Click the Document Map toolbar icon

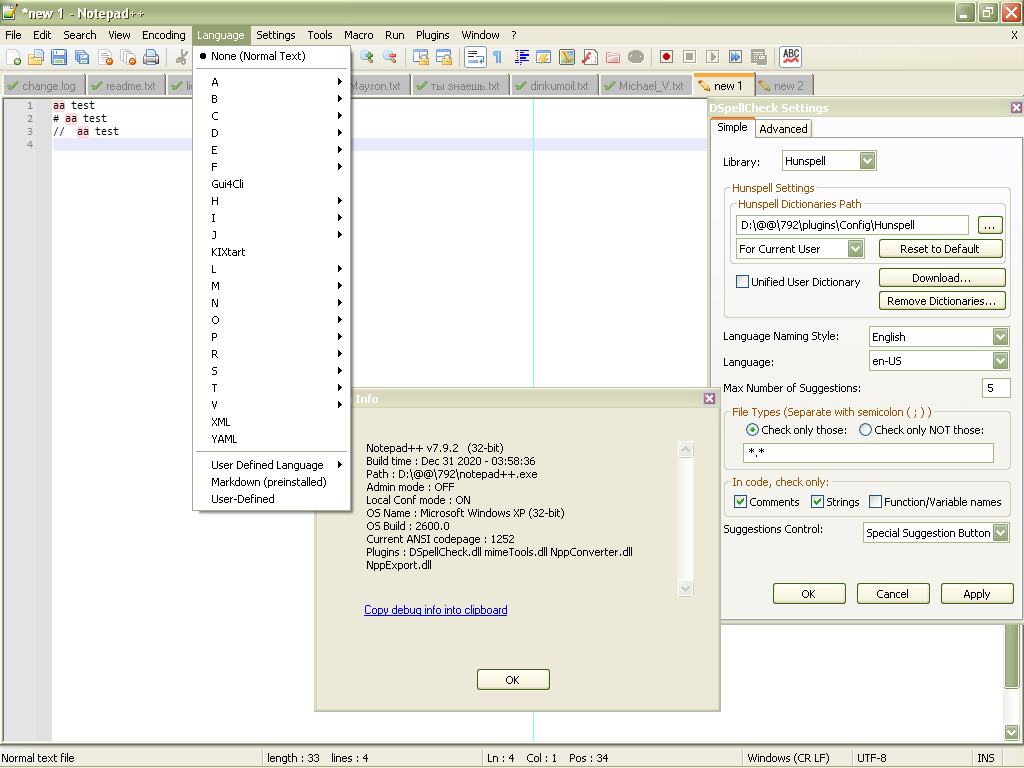pyautogui.click(x=567, y=57)
